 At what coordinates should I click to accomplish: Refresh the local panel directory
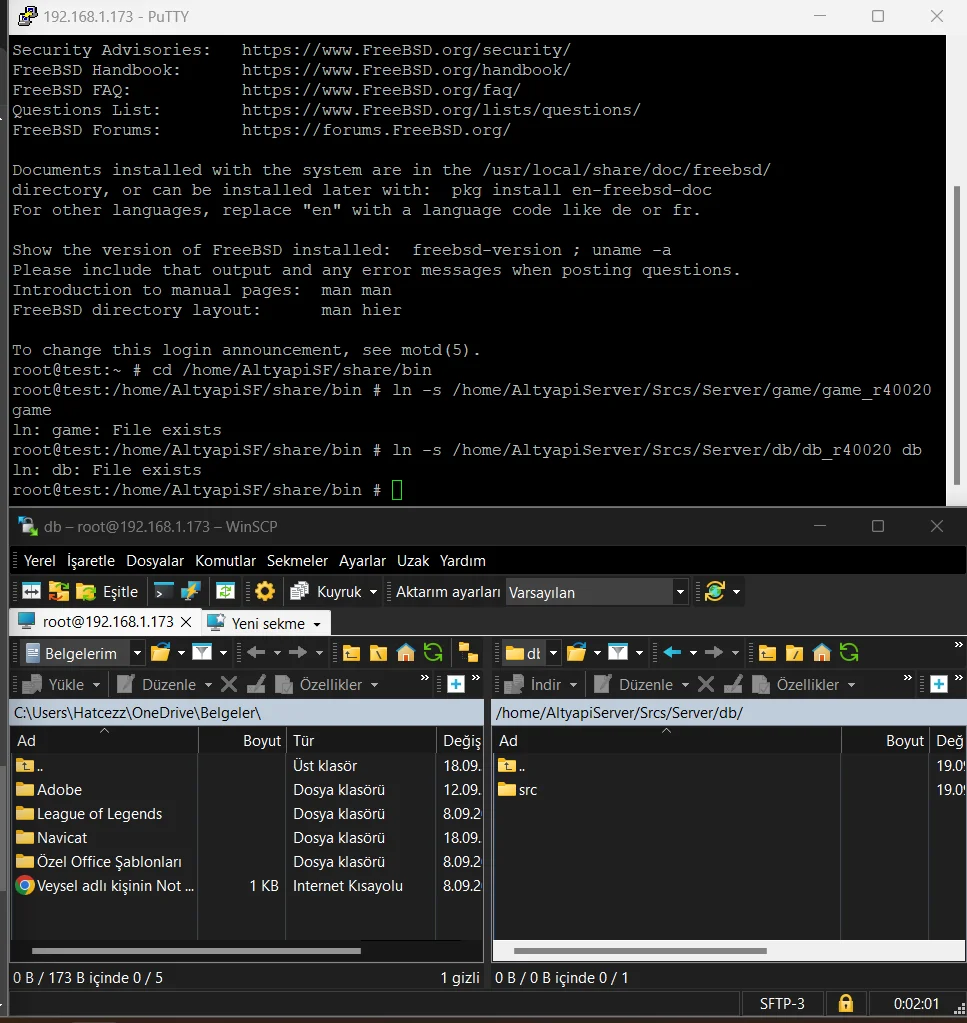[x=433, y=652]
